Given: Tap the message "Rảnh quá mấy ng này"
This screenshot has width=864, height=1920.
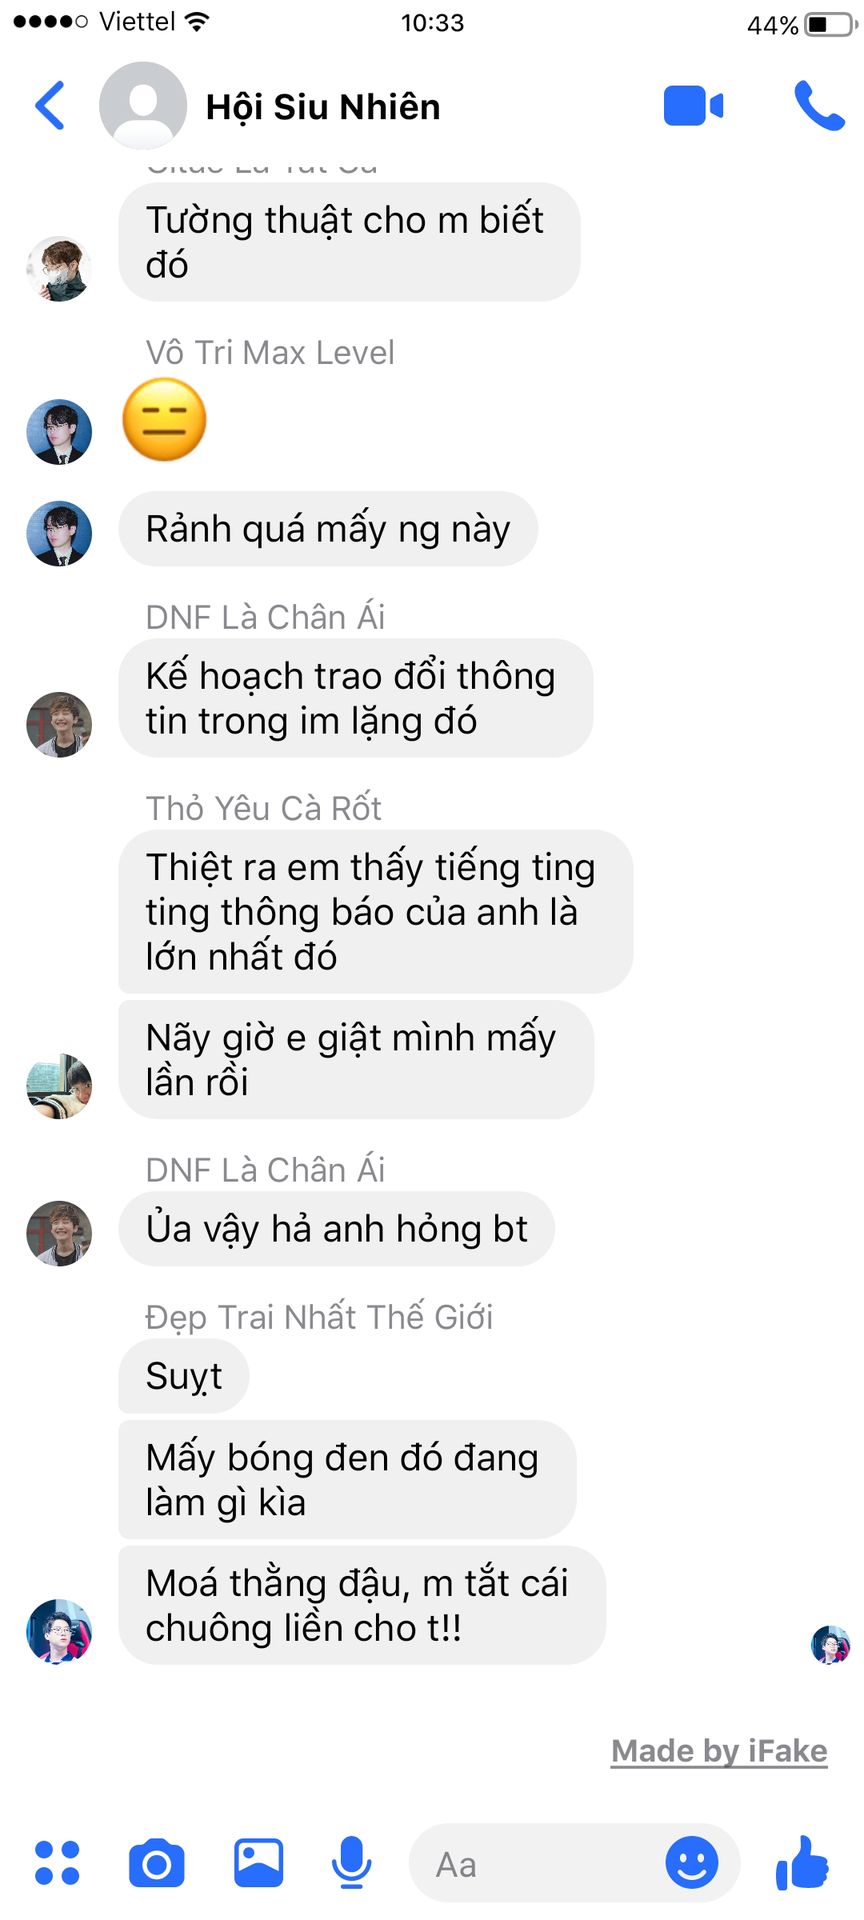Looking at the screenshot, I should [328, 529].
